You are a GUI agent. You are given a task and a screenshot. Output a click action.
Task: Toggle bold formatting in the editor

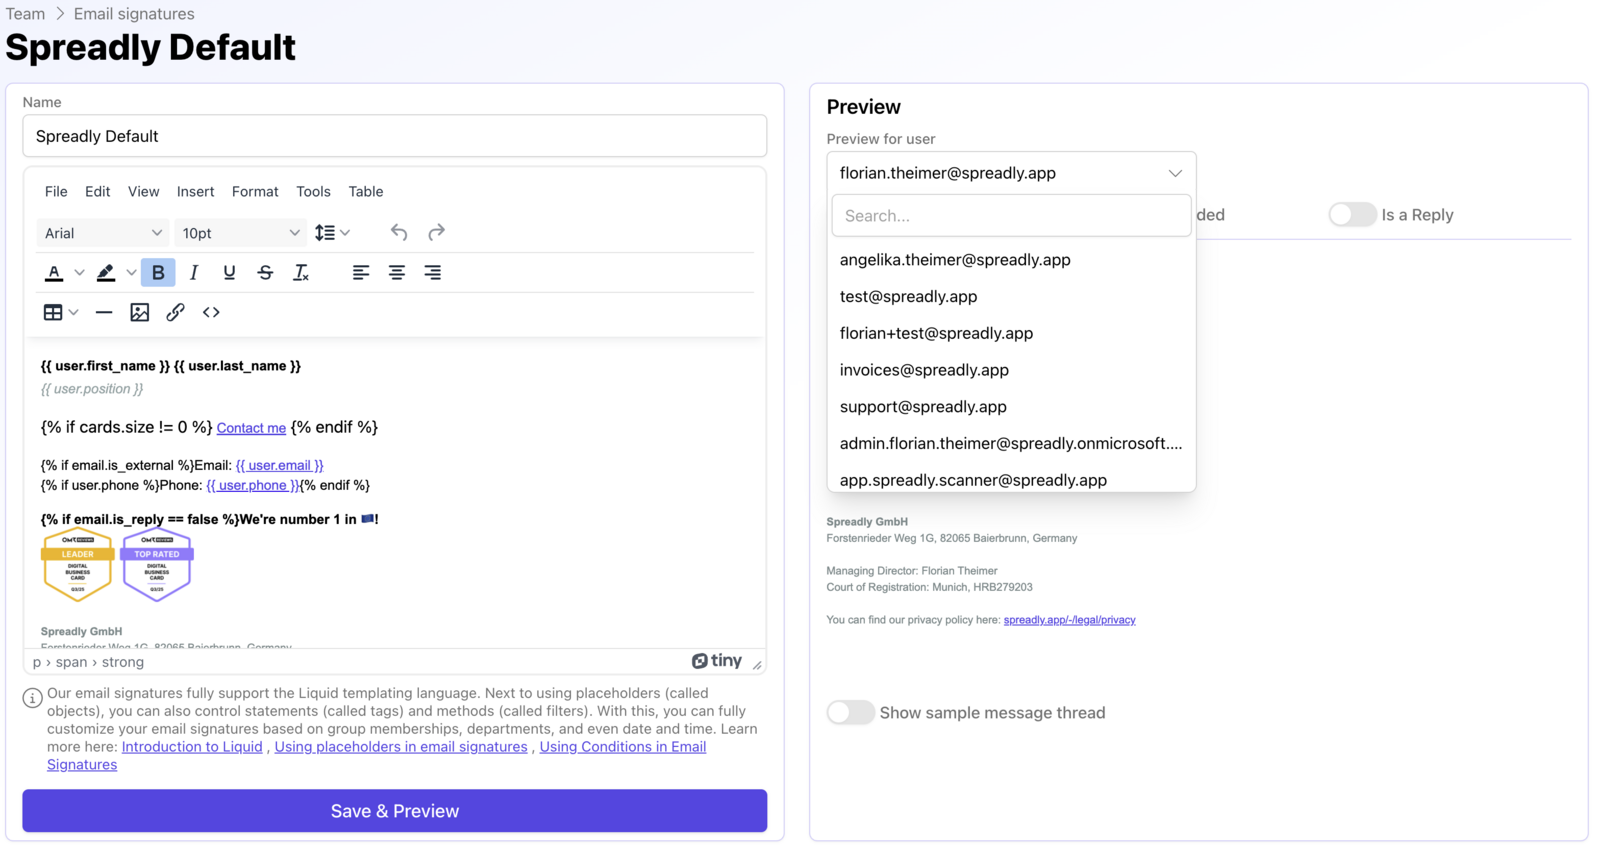(158, 273)
